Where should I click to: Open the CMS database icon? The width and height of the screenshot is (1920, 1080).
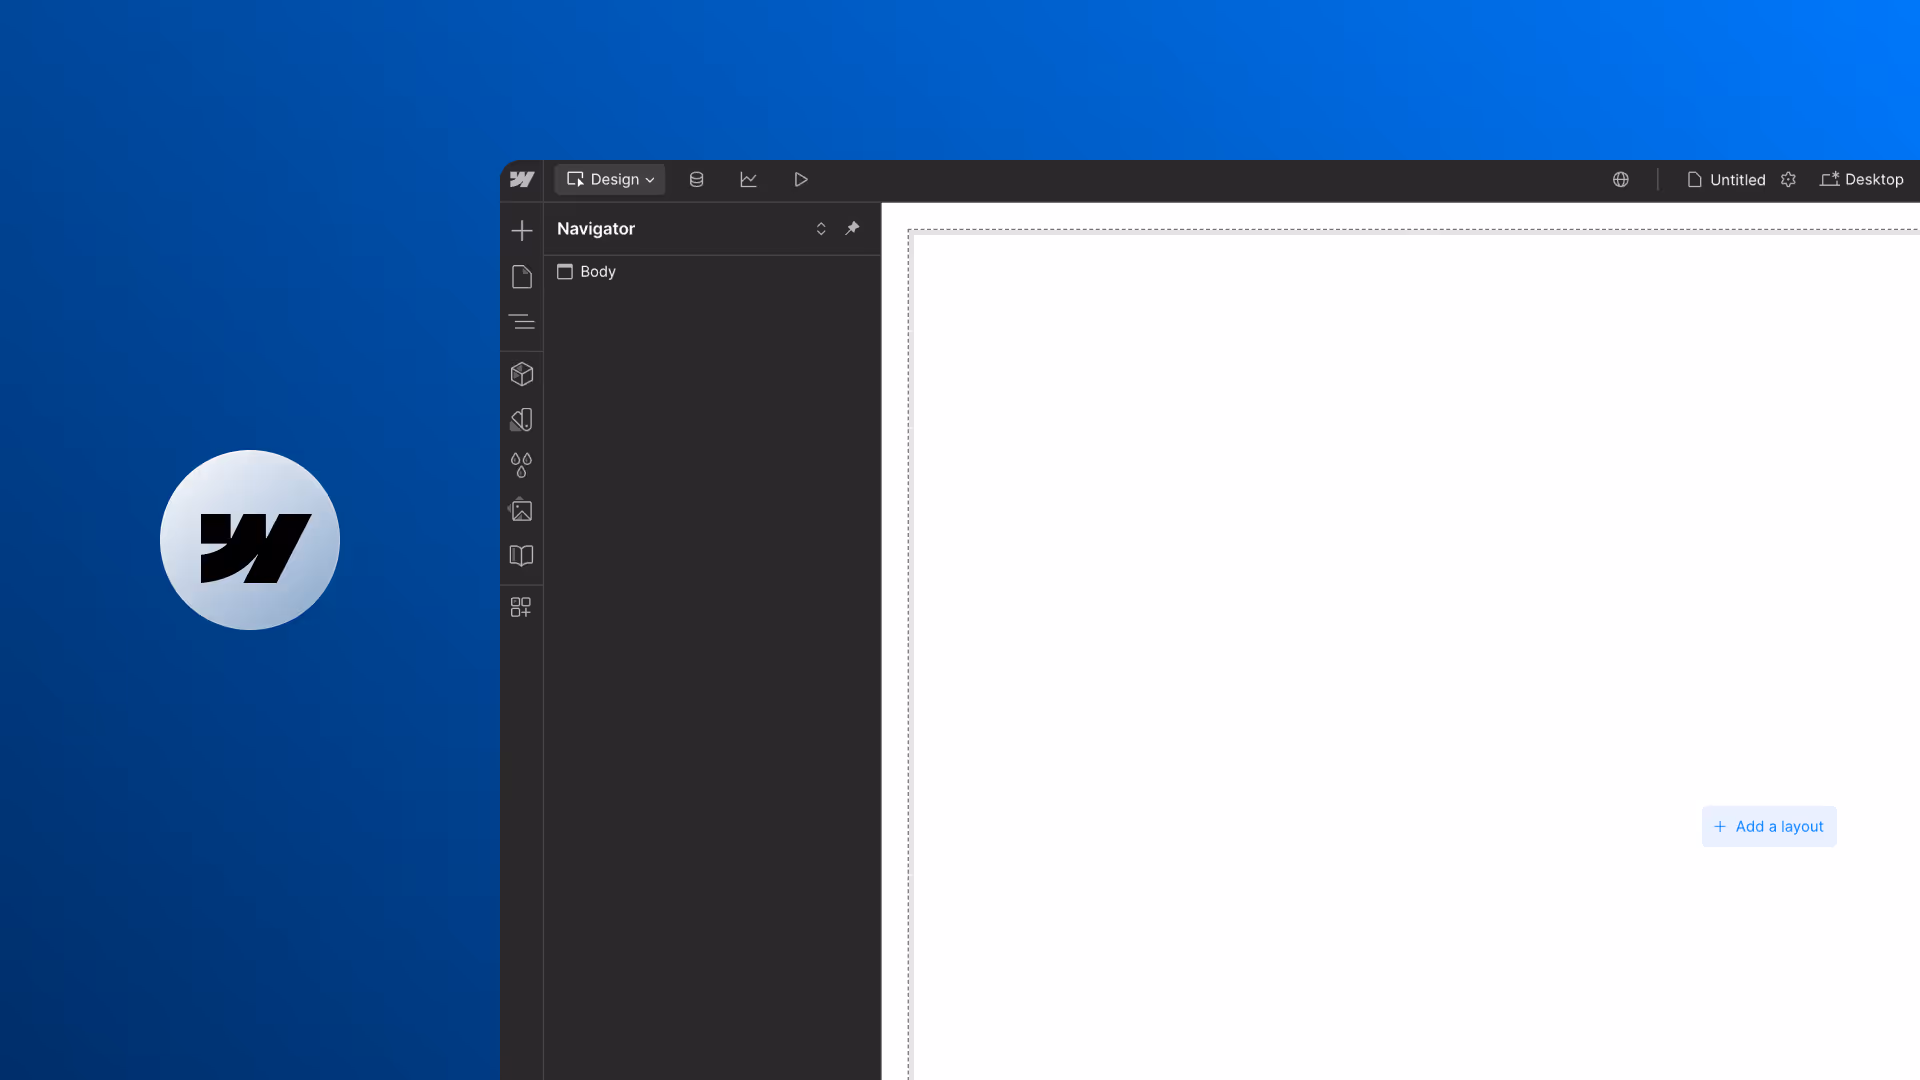point(697,180)
